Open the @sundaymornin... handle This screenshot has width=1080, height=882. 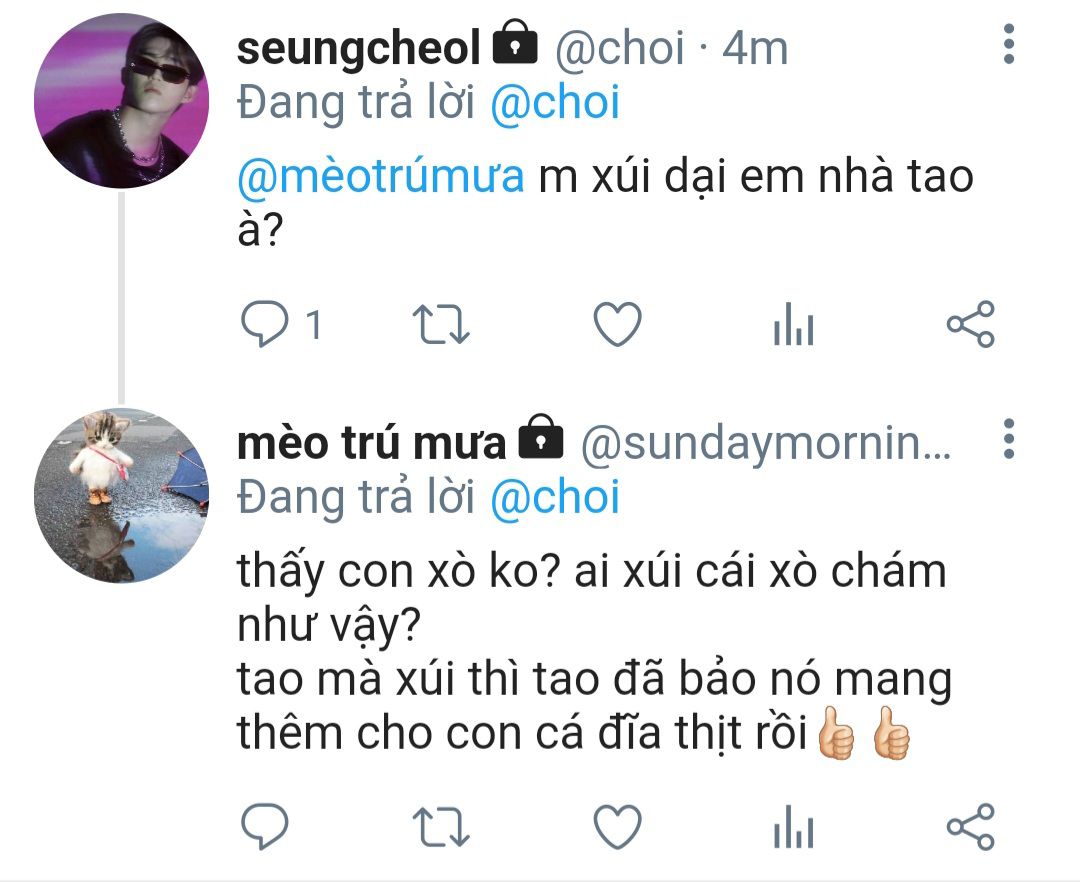[x=766, y=444]
